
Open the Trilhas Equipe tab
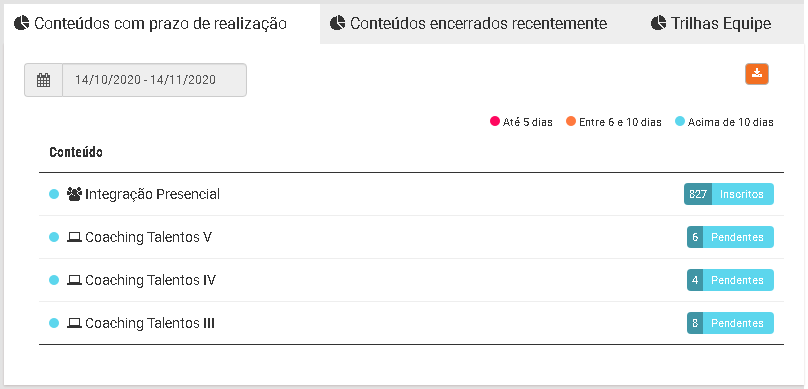(x=711, y=23)
